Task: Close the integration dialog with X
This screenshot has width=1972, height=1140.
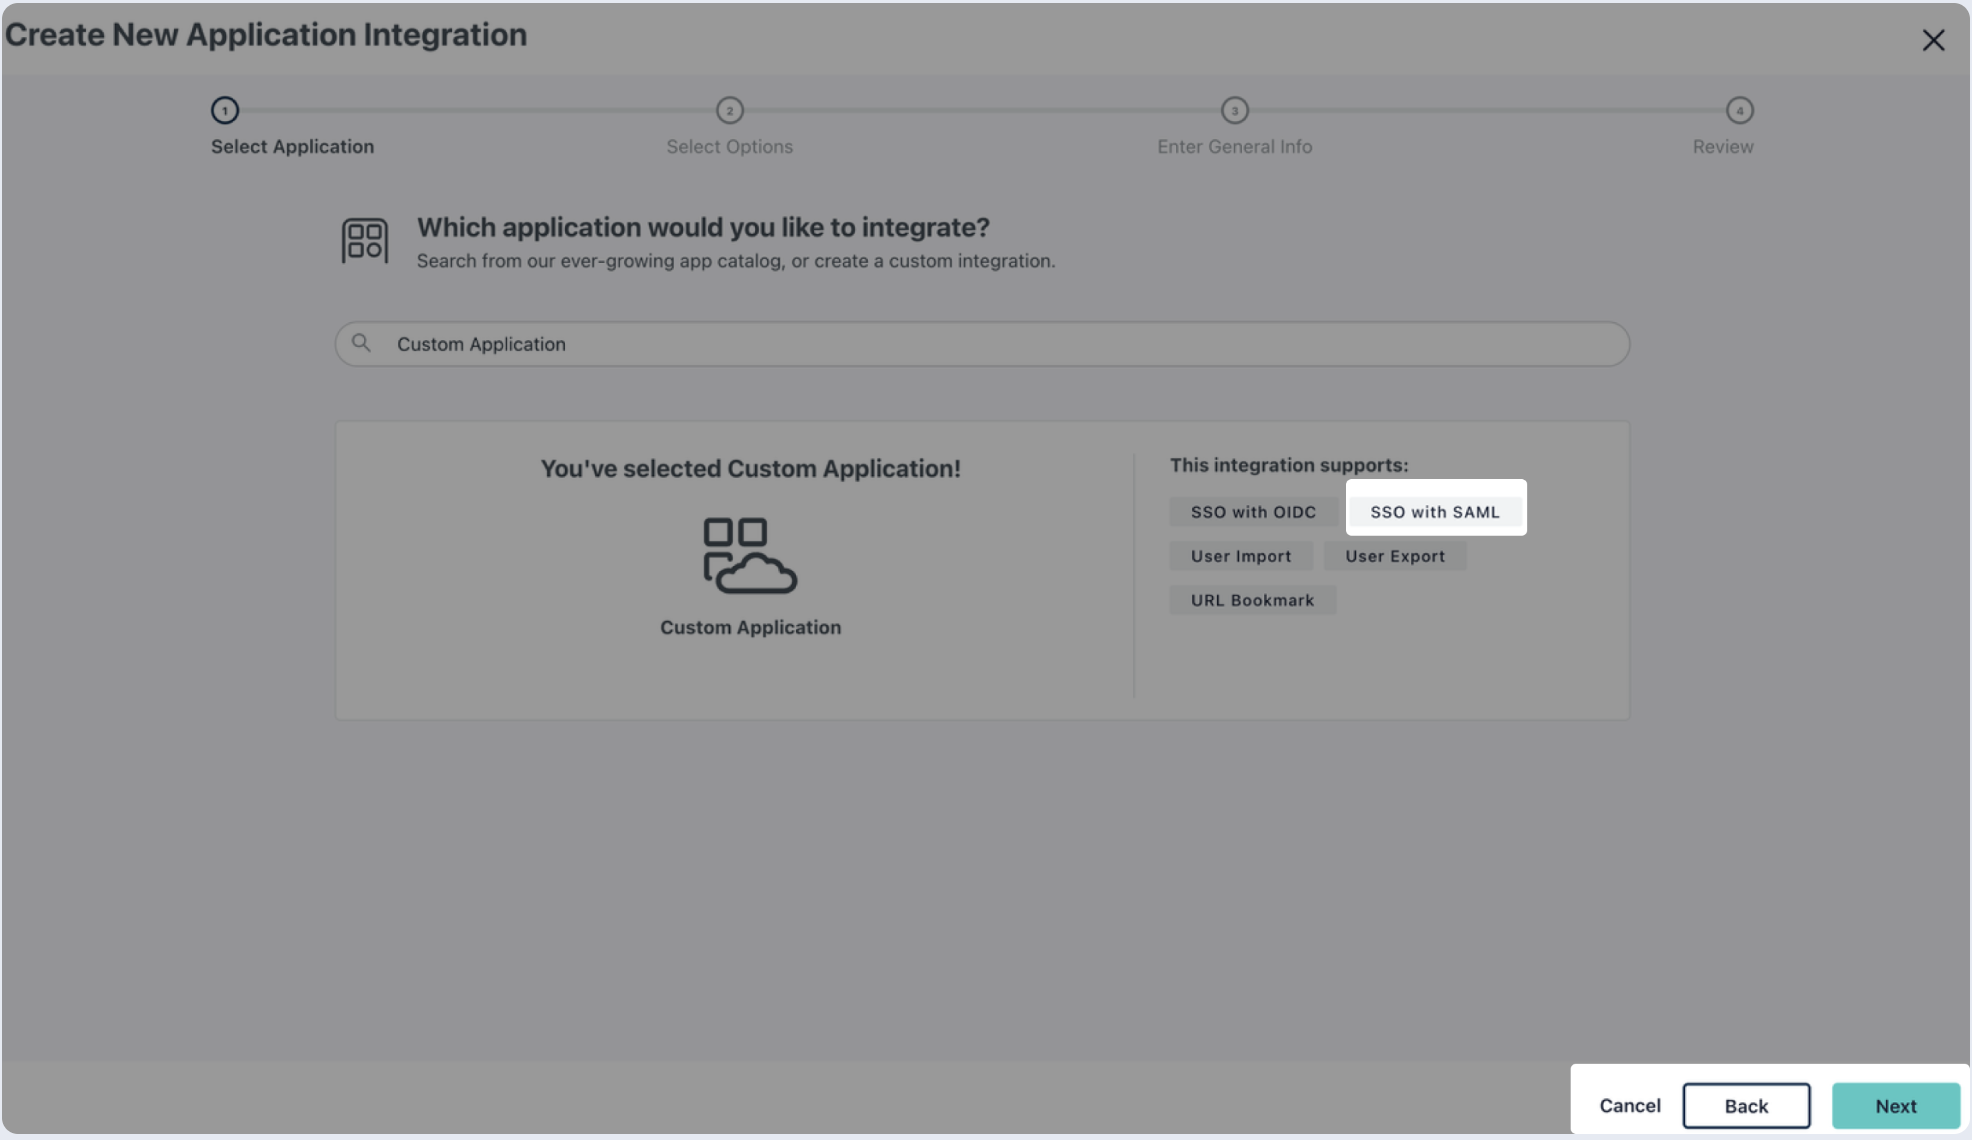Action: 1933,40
